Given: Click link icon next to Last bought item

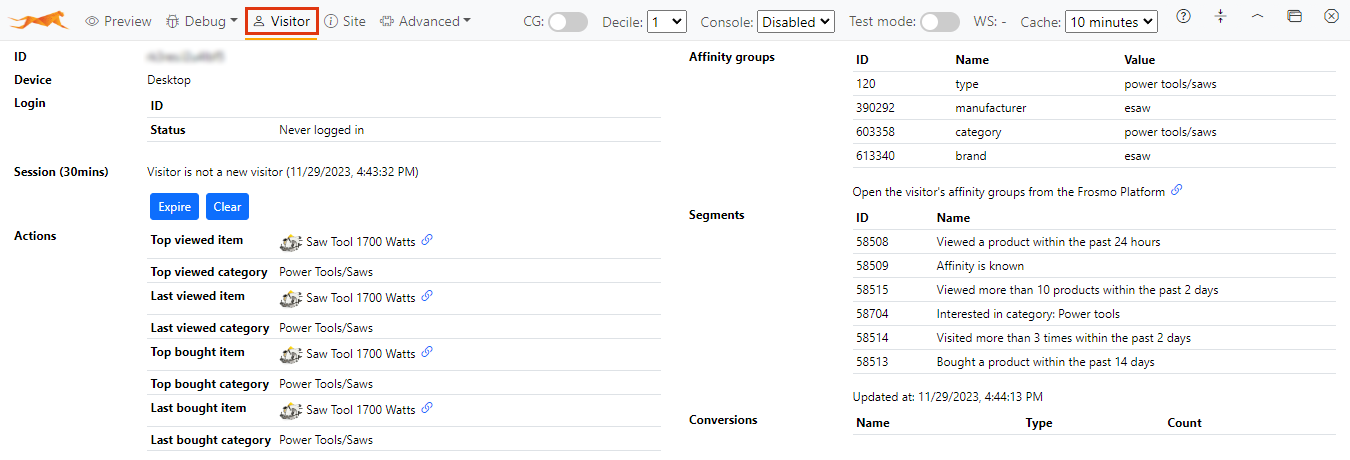Looking at the screenshot, I should coord(427,408).
